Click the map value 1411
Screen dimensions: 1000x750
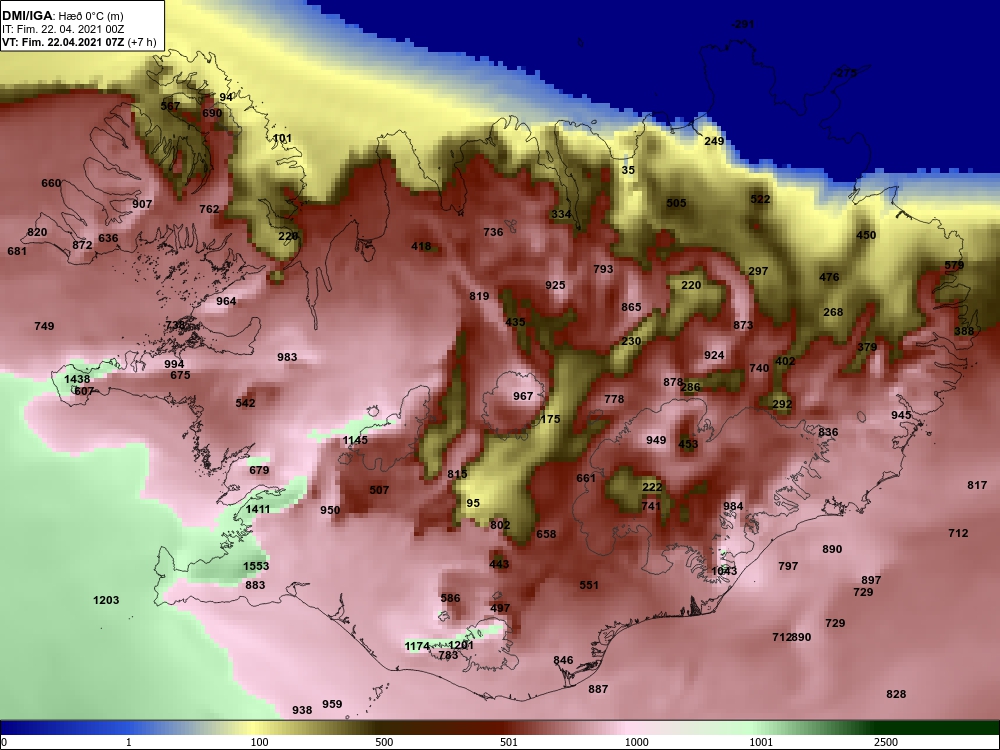coord(258,509)
